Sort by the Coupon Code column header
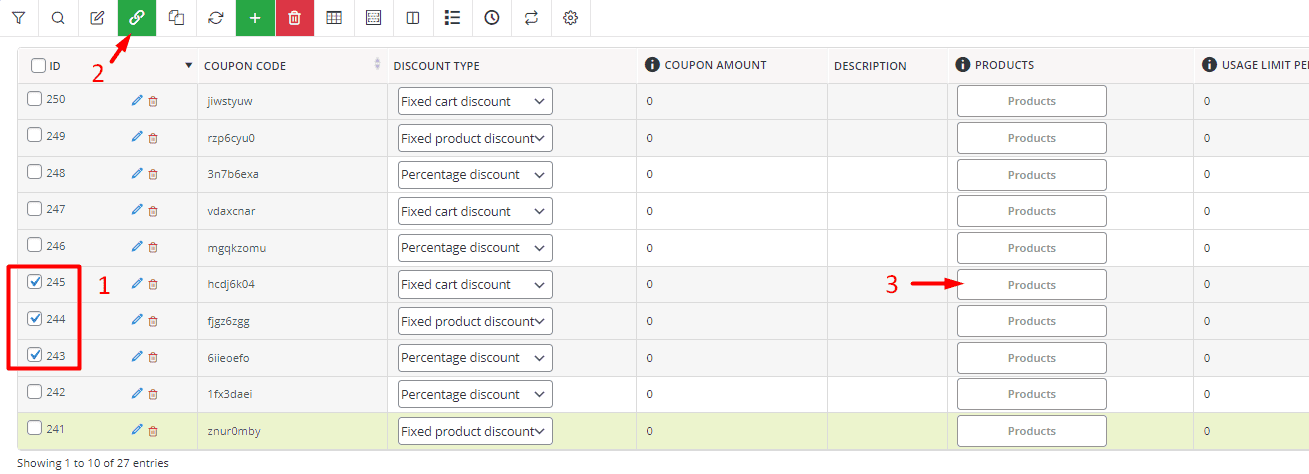 (x=245, y=66)
